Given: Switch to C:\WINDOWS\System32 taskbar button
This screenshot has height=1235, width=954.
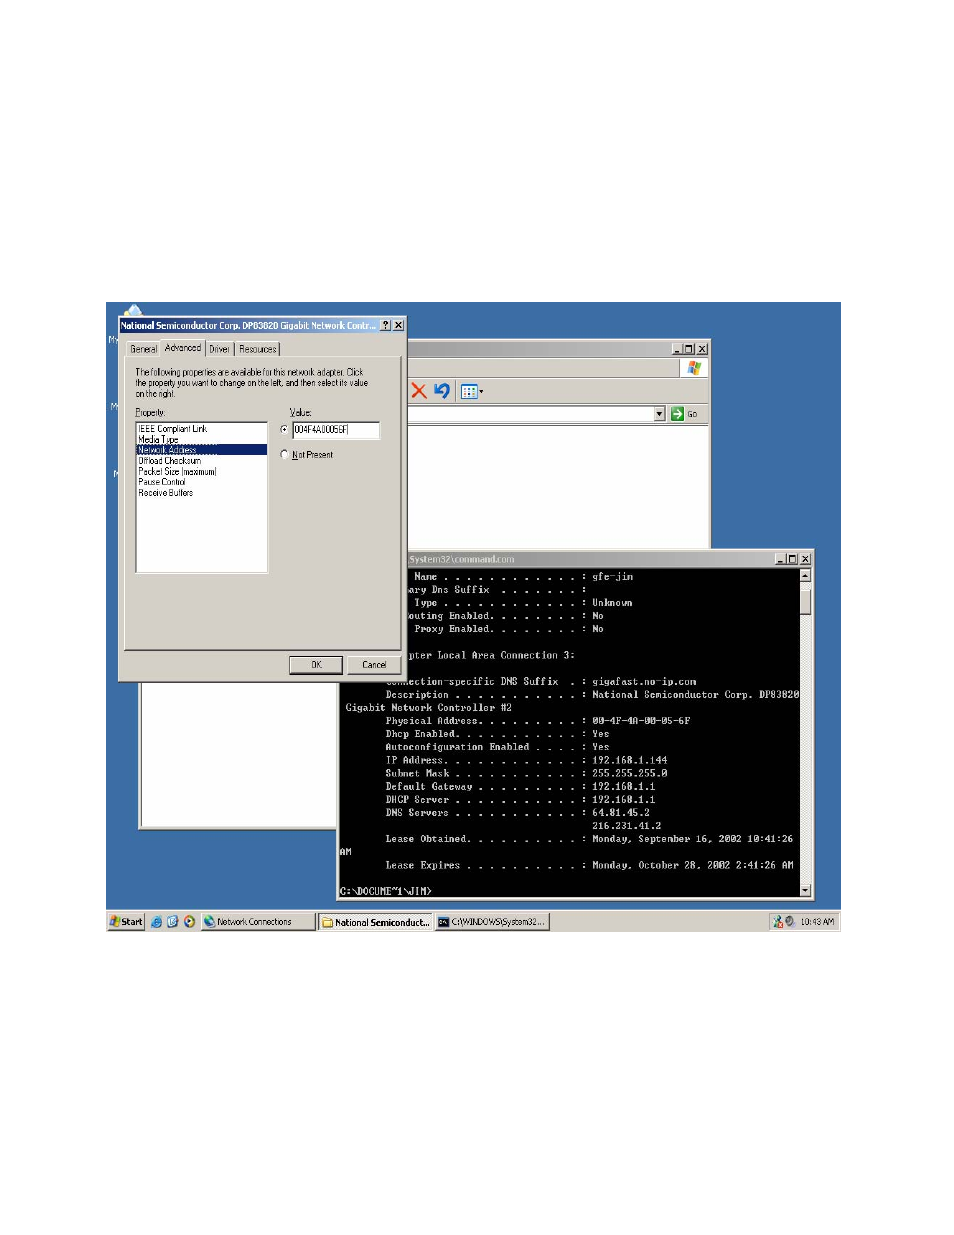Looking at the screenshot, I should pos(492,922).
